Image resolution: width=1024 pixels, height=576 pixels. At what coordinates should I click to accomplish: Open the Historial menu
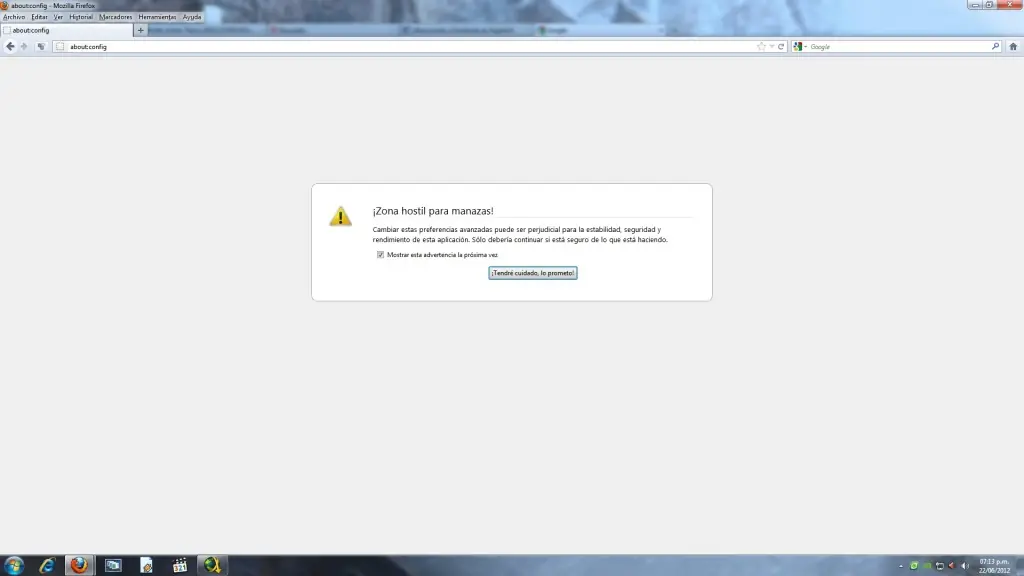click(x=81, y=17)
